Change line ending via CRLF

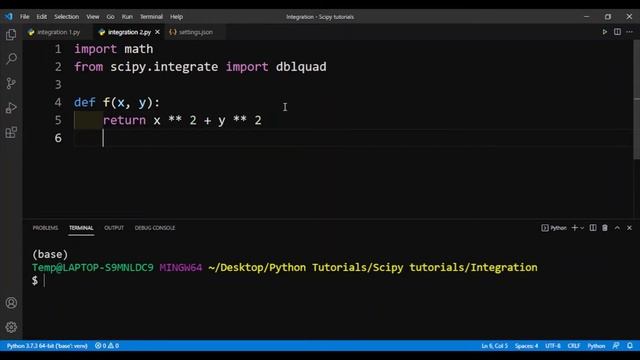pyautogui.click(x=573, y=346)
